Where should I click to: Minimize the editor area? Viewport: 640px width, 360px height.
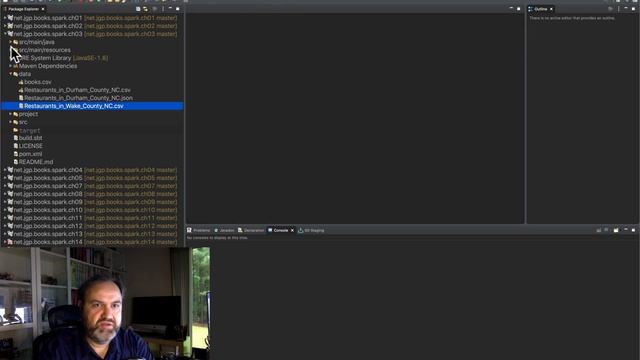click(511, 8)
